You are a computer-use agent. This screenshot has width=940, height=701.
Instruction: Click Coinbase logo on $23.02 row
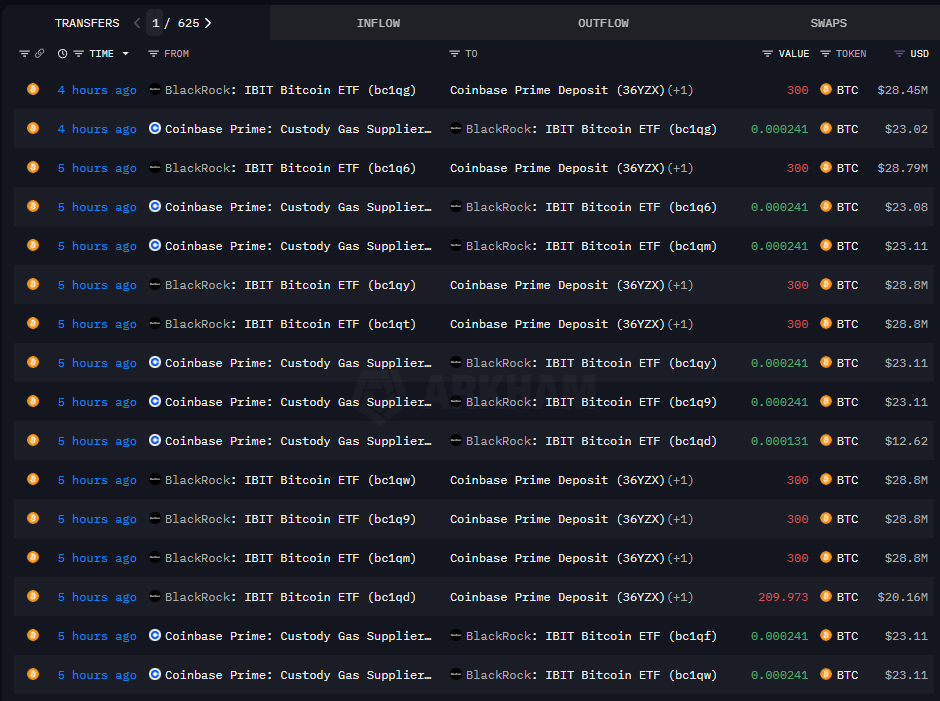155,128
